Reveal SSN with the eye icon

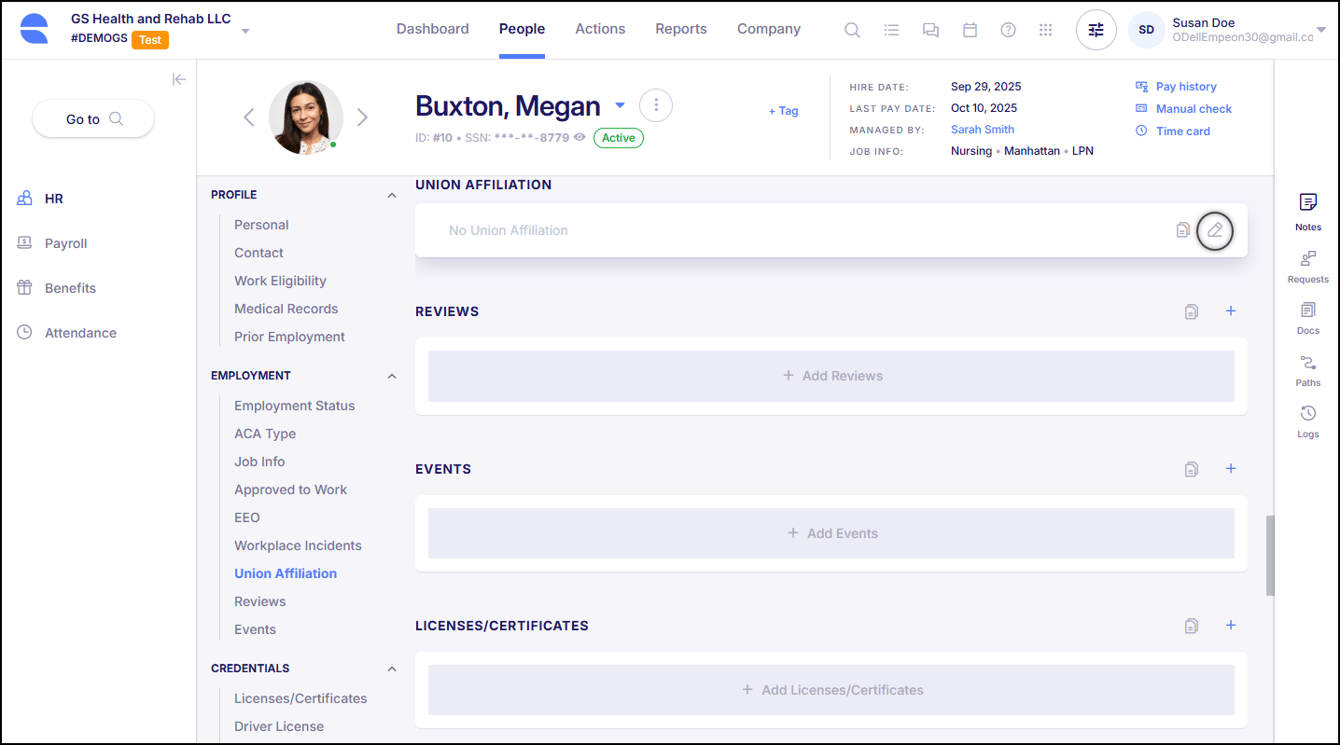(580, 138)
